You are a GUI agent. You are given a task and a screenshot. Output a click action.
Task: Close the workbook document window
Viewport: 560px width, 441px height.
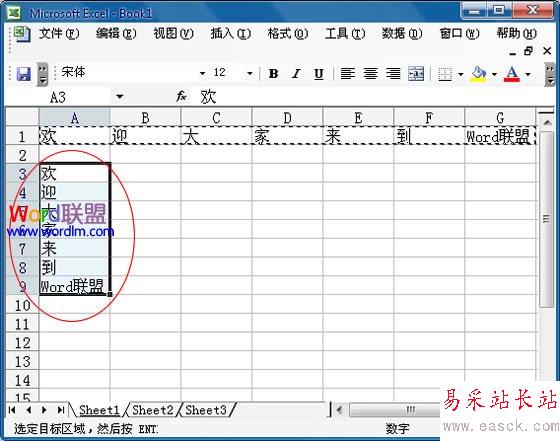click(547, 51)
